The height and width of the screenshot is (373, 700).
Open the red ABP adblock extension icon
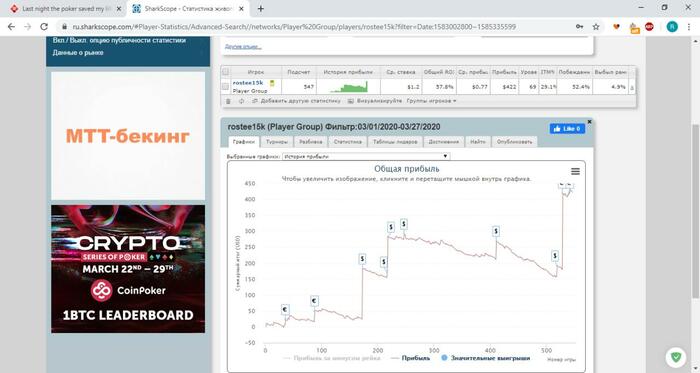pyautogui.click(x=650, y=27)
